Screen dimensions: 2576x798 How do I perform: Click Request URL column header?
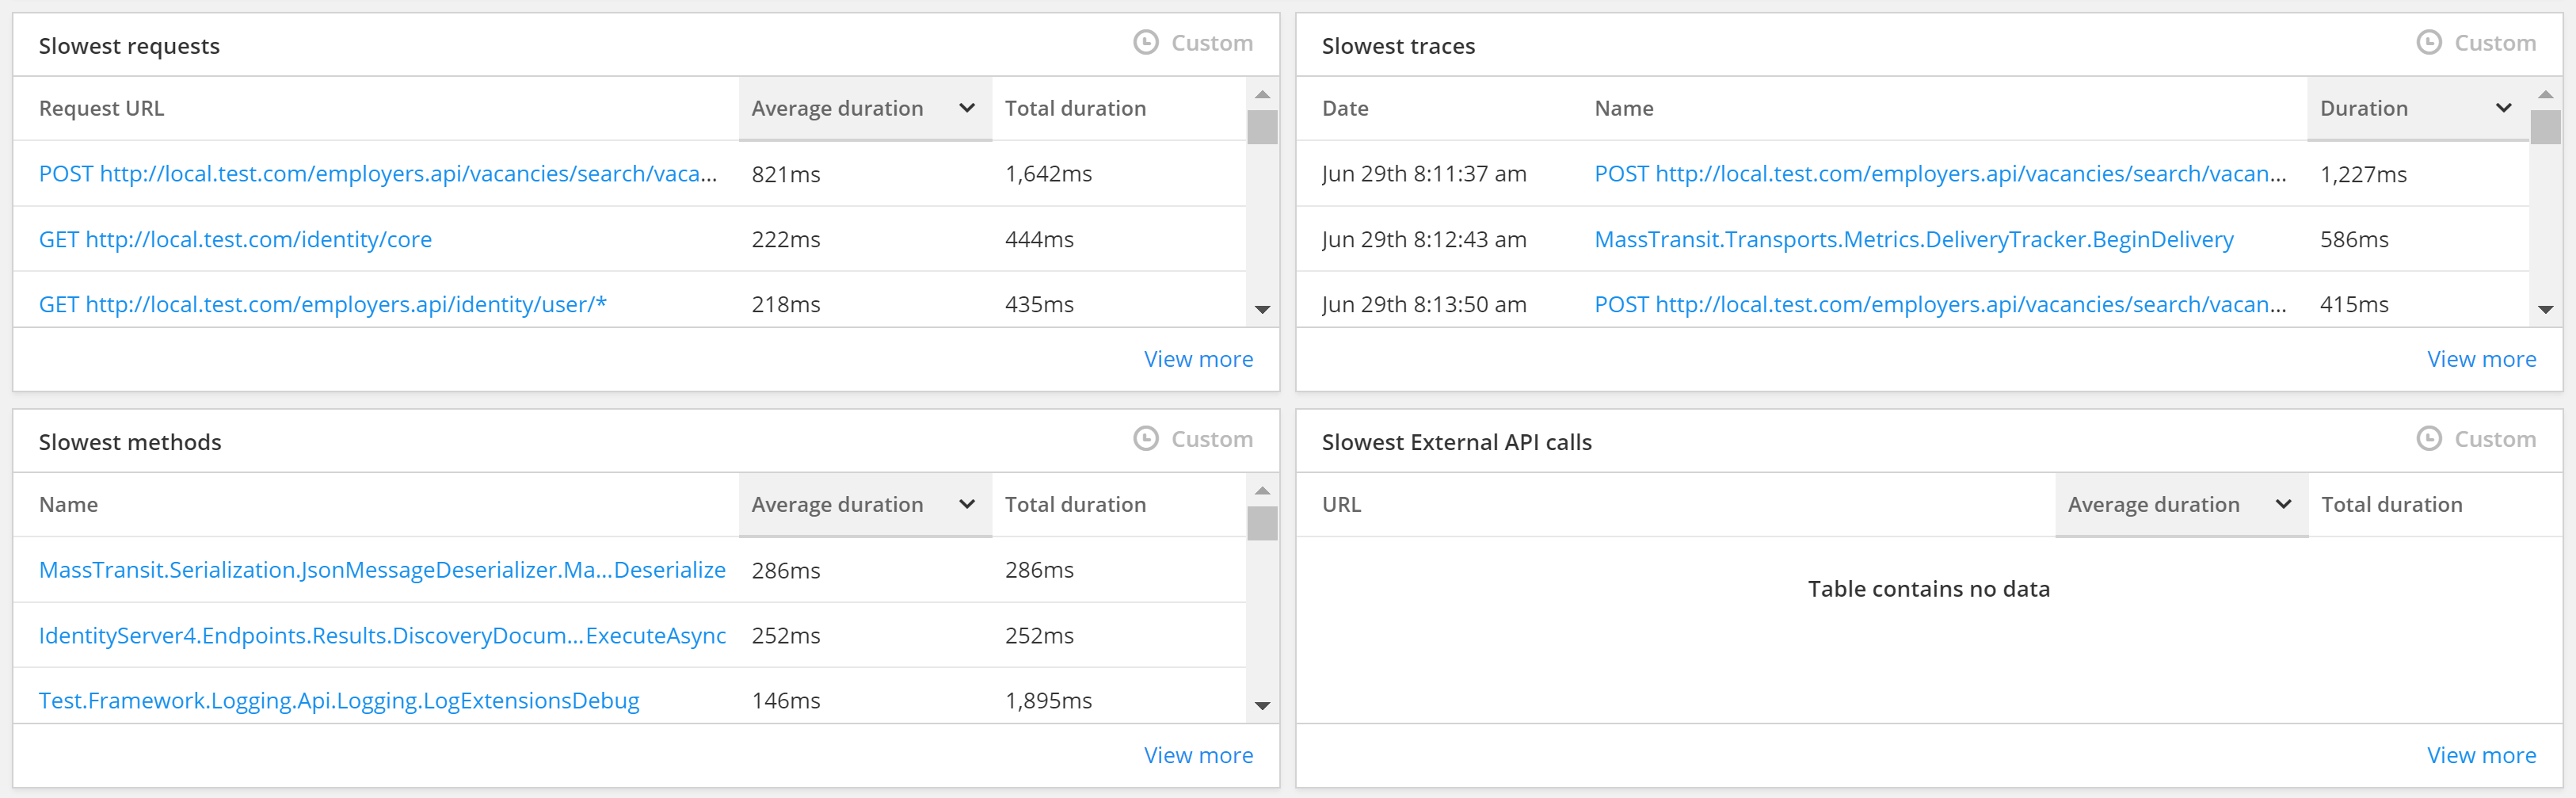click(x=101, y=108)
